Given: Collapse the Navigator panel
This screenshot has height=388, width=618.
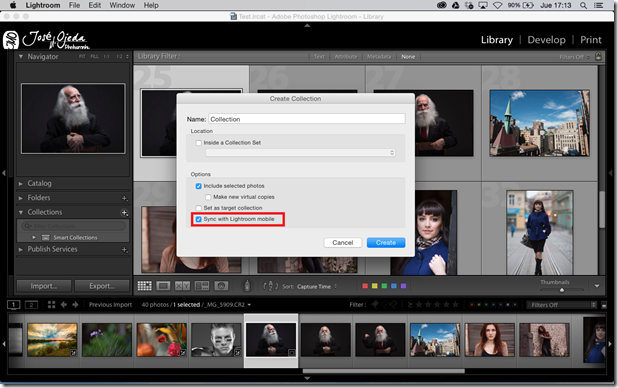Looking at the screenshot, I should tap(20, 57).
